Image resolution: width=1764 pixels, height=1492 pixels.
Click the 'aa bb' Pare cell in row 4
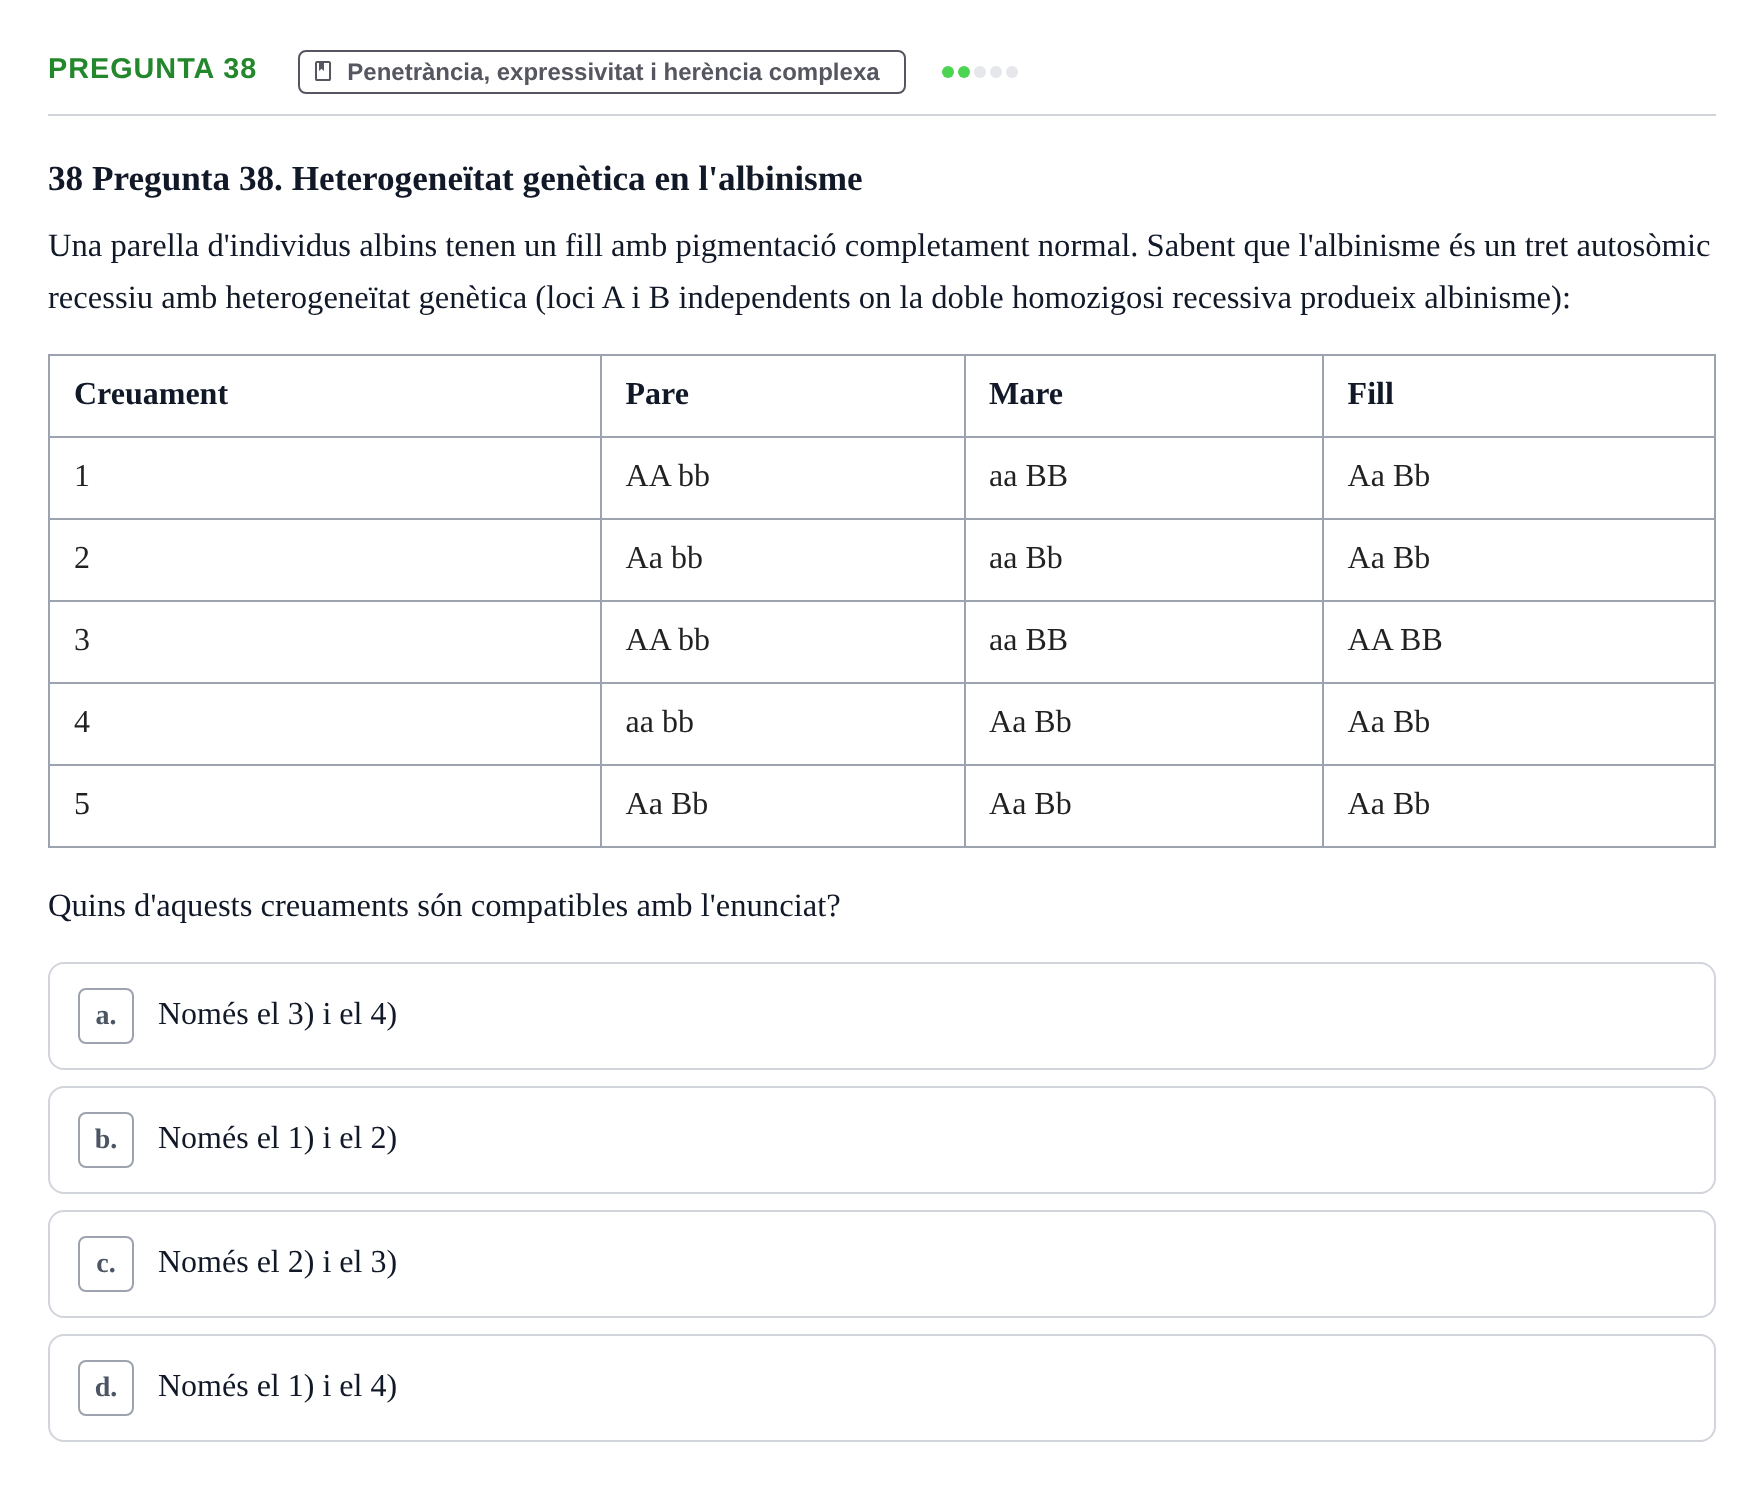click(783, 724)
